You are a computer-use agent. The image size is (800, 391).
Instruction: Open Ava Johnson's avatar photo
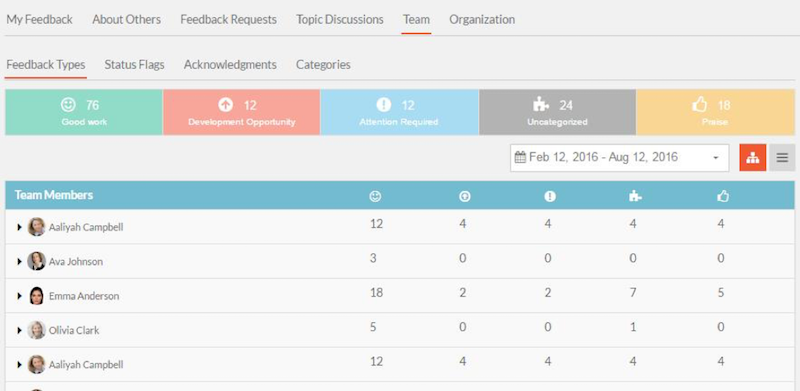[x=36, y=261]
